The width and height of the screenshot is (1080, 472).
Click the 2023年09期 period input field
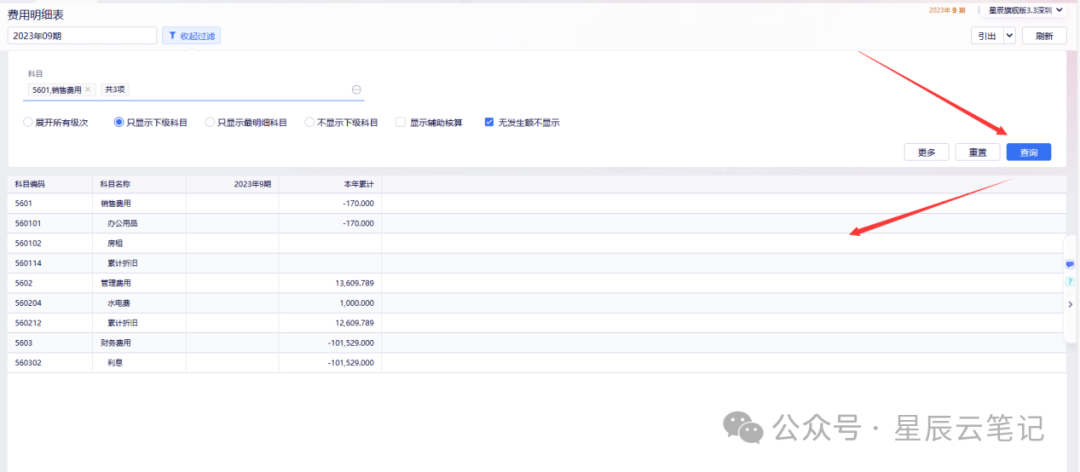point(82,36)
